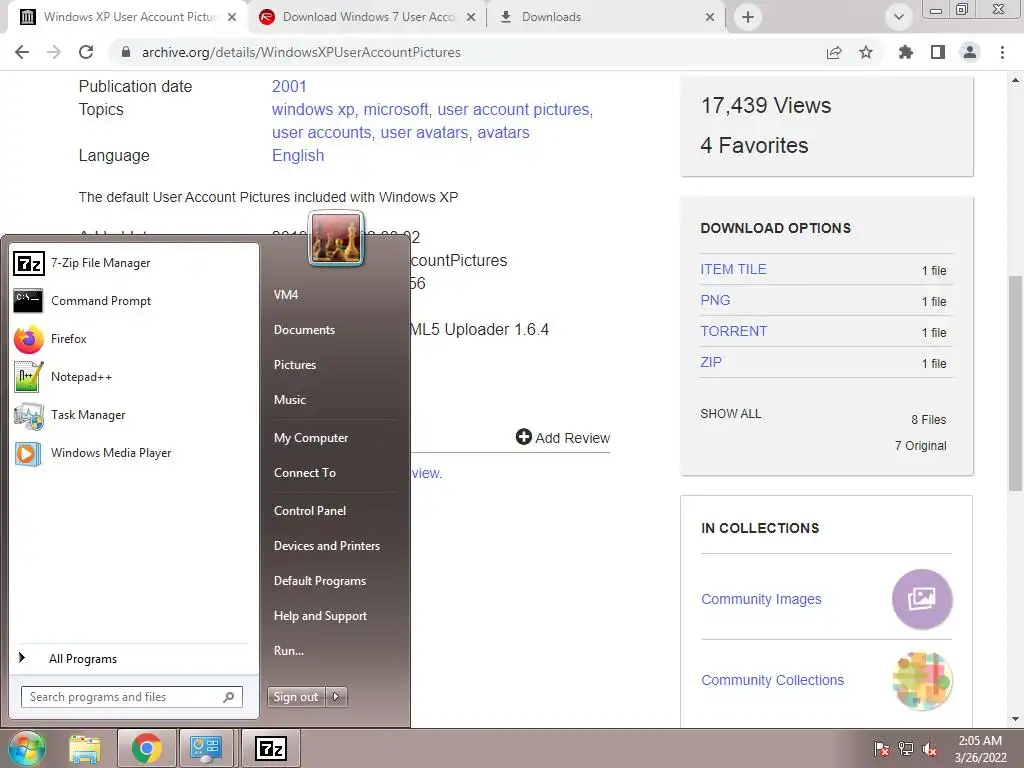Download the ZIP file option
The height and width of the screenshot is (768, 1024).
[x=711, y=362]
